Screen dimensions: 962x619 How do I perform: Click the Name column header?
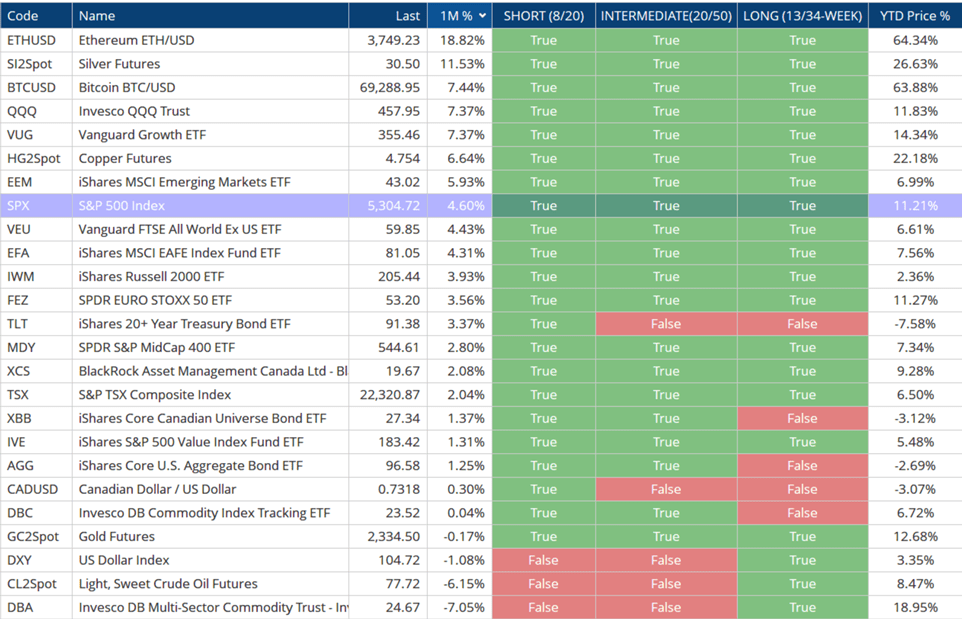pos(97,16)
